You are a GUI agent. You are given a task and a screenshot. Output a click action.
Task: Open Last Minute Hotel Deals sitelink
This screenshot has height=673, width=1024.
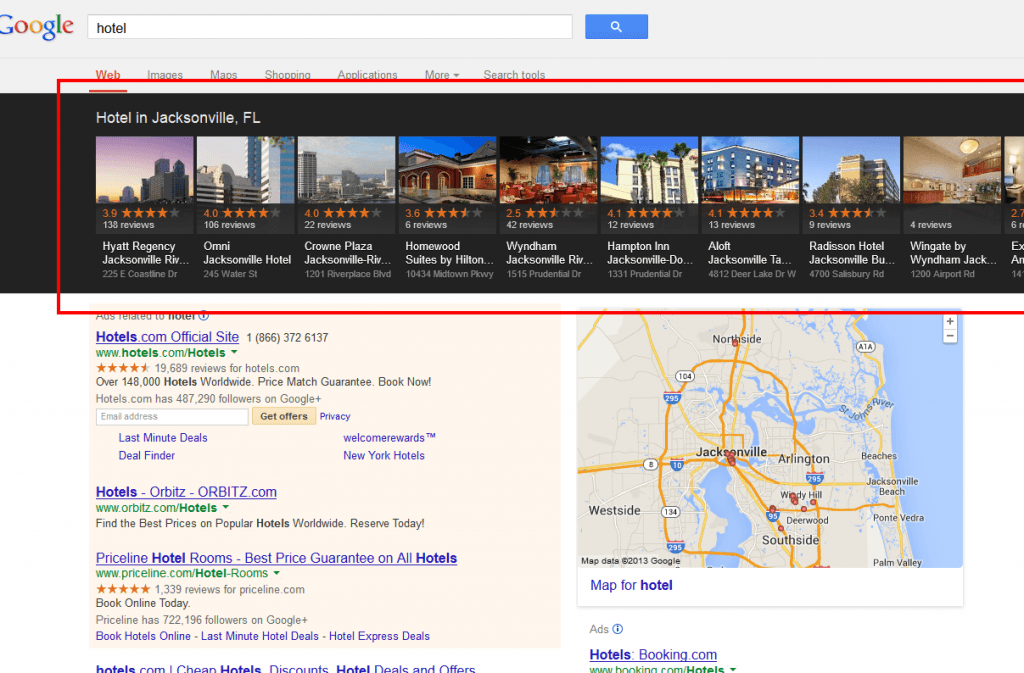[259, 636]
